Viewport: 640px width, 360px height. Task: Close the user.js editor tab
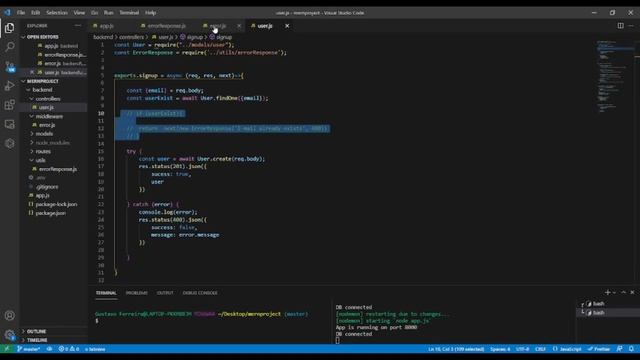tap(287, 26)
